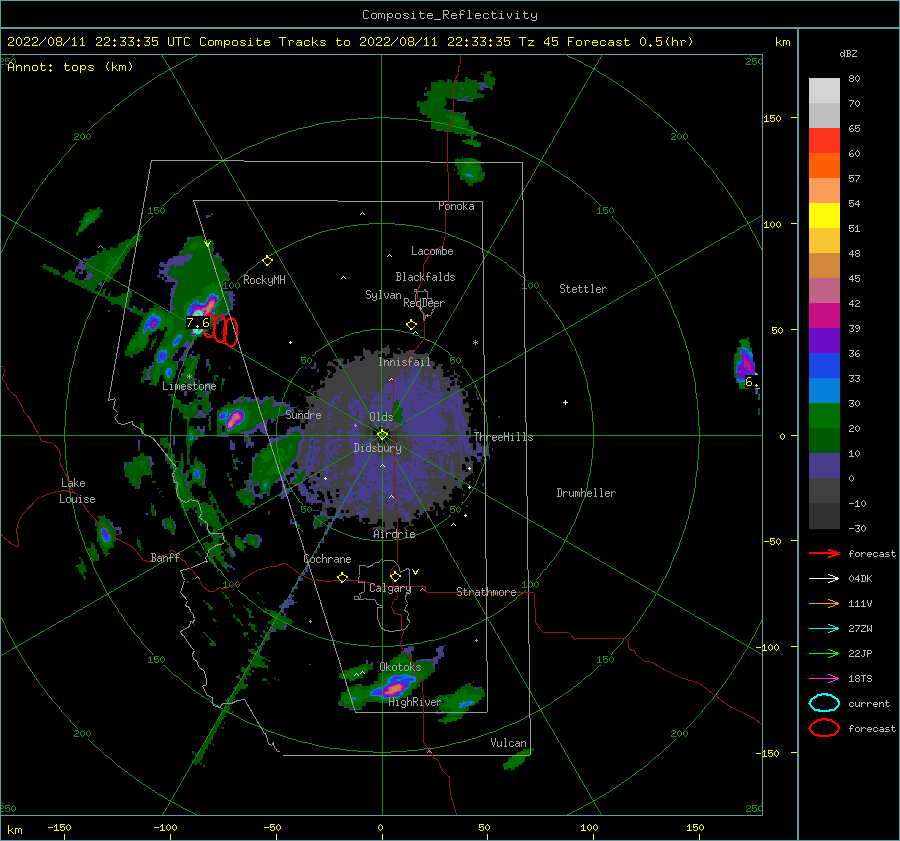Screen dimensions: 900x841
Task: Click the red forecast ellipses beside 7.6 label
Action: click(220, 330)
